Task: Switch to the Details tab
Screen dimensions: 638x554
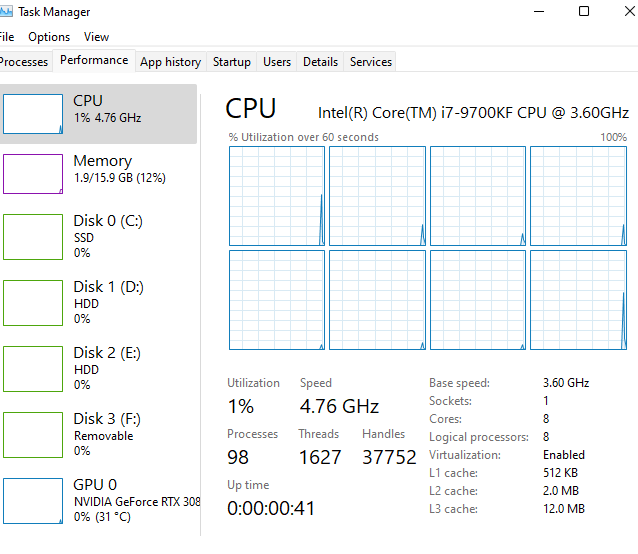Action: (320, 62)
